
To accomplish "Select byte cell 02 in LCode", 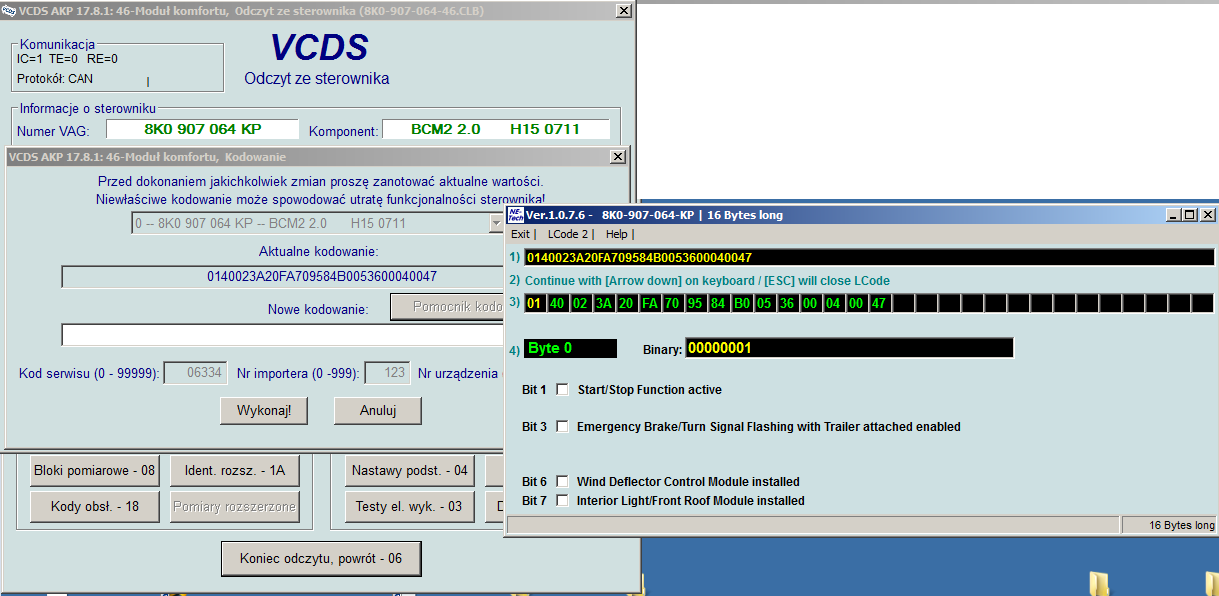I will [580, 303].
